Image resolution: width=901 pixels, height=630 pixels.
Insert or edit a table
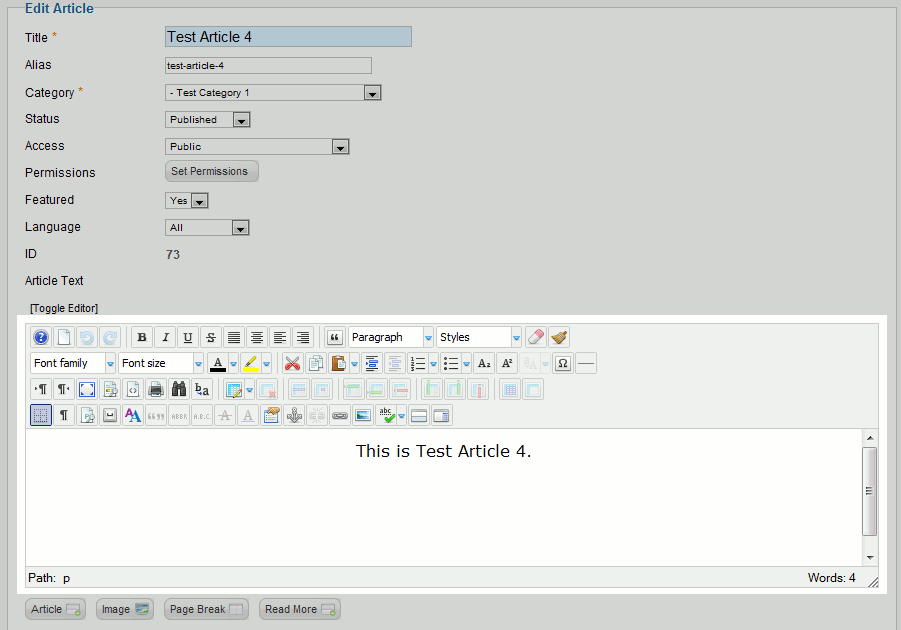[233, 389]
